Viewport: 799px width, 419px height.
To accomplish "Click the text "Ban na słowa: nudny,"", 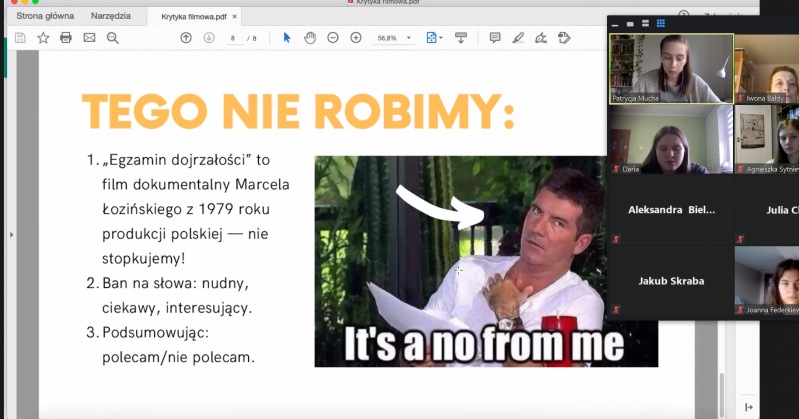I will click(x=176, y=283).
